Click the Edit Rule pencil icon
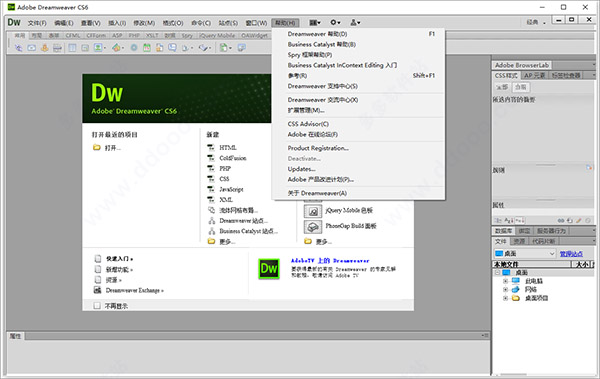 (579, 221)
